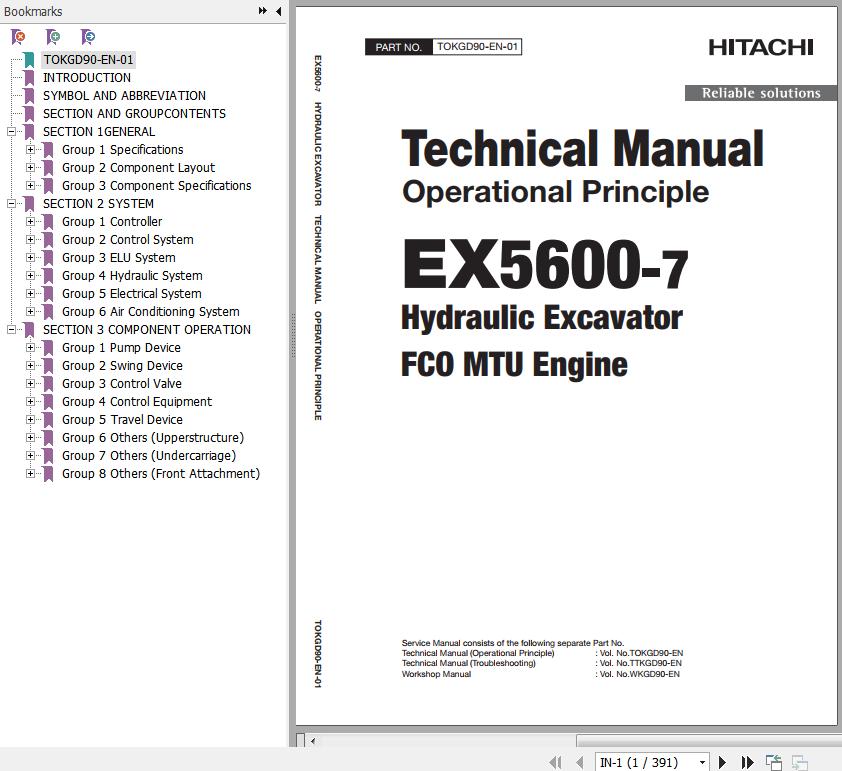Jump to Group 3 Component Specifications bookmark

click(156, 185)
